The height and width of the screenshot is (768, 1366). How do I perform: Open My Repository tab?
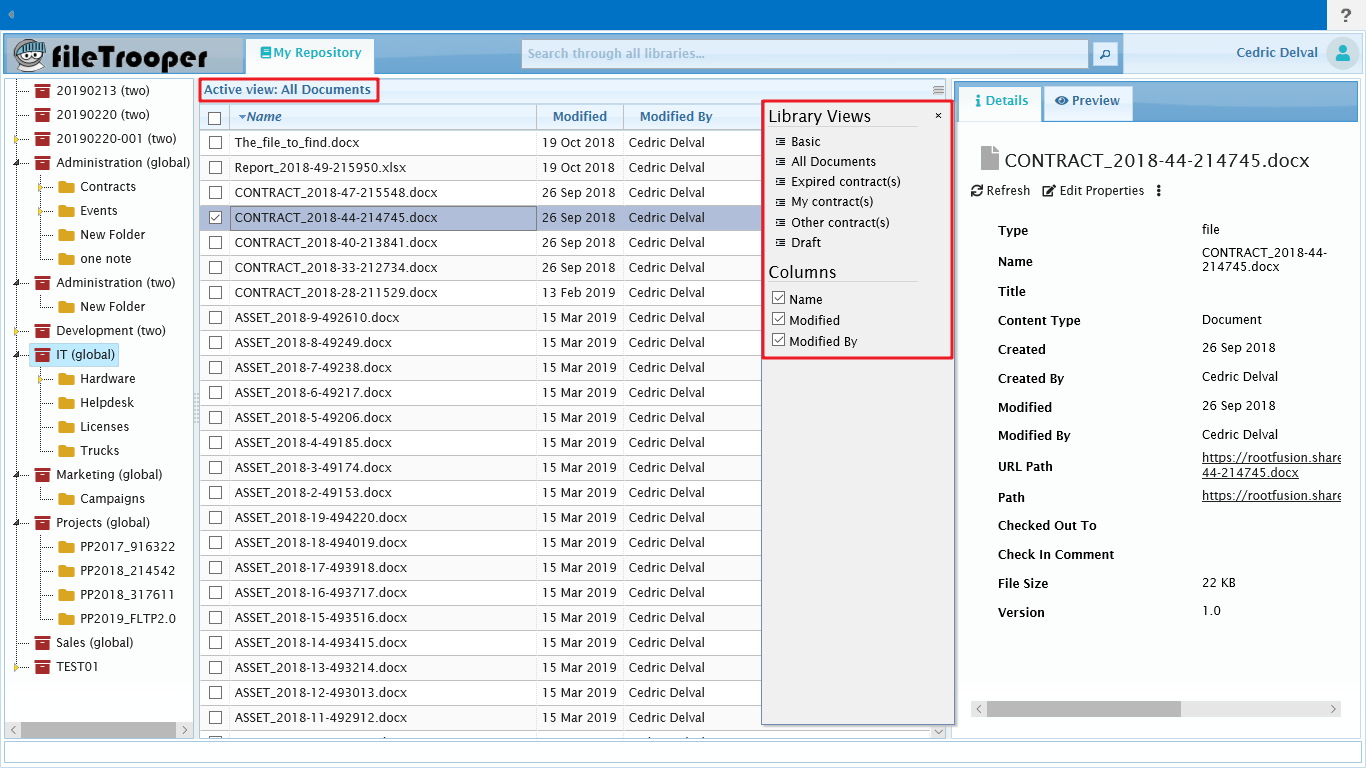309,52
